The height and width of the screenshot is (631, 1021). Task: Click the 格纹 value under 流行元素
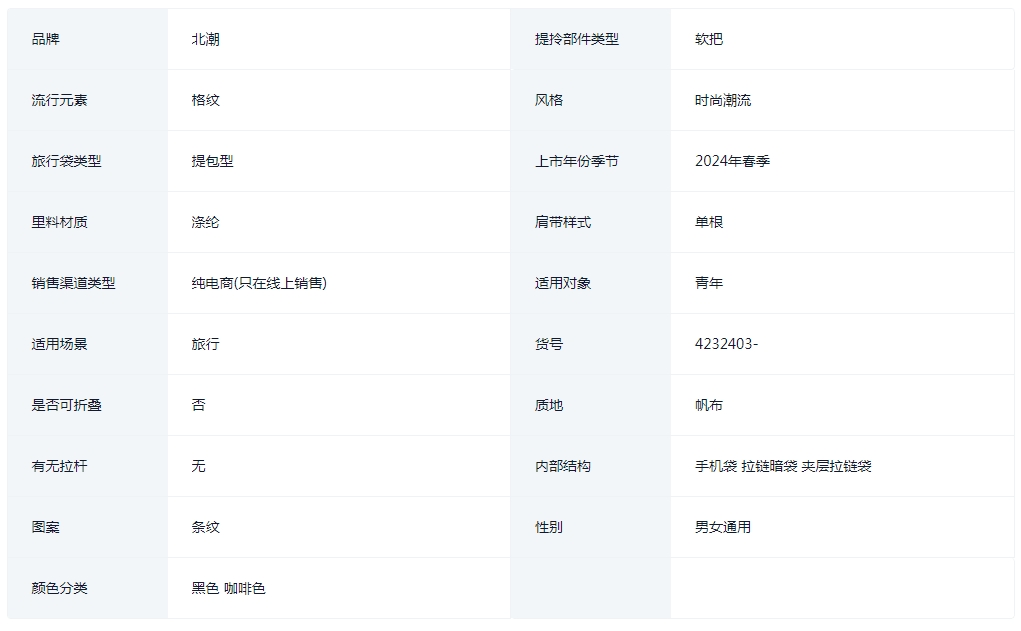coord(205,100)
